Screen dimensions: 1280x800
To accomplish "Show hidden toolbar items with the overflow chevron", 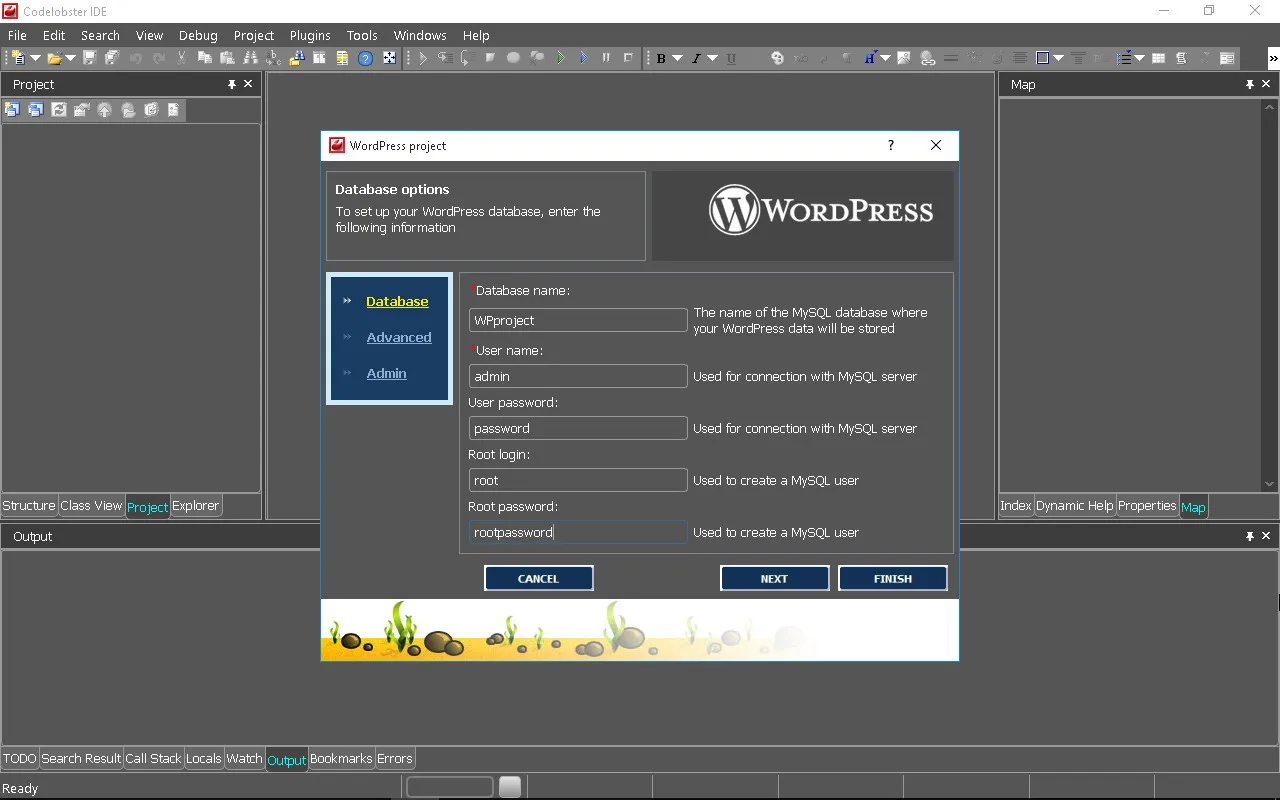I will click(1273, 58).
